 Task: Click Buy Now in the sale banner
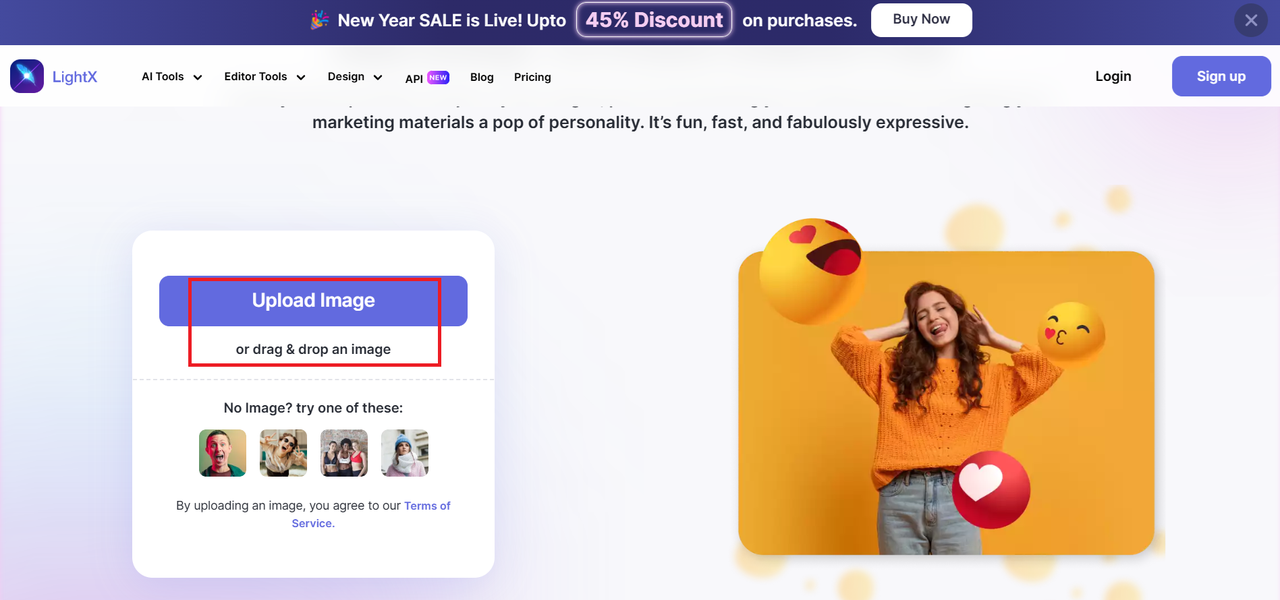coord(921,20)
